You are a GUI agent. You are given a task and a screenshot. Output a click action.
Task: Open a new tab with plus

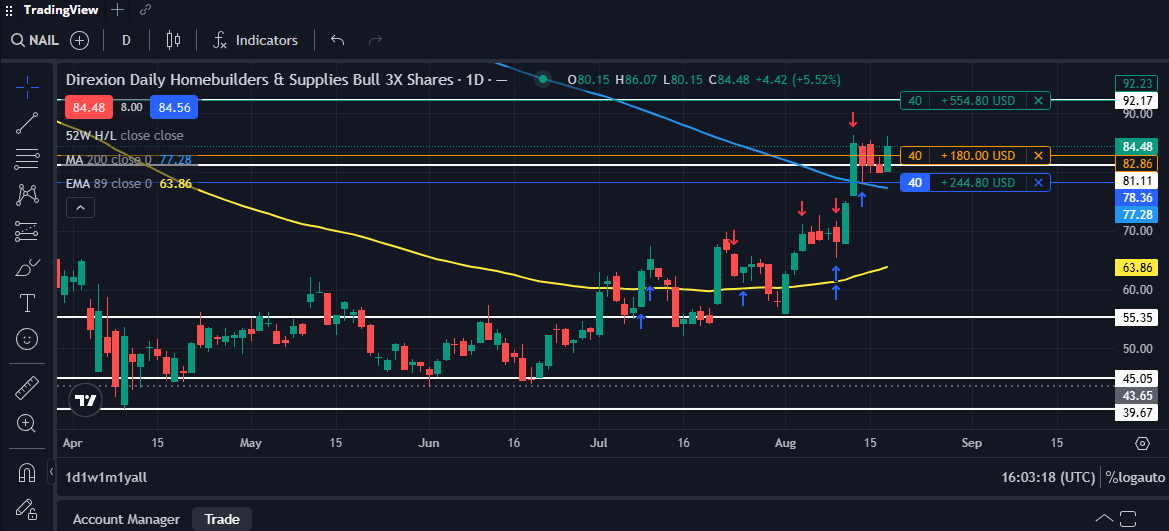coord(117,10)
